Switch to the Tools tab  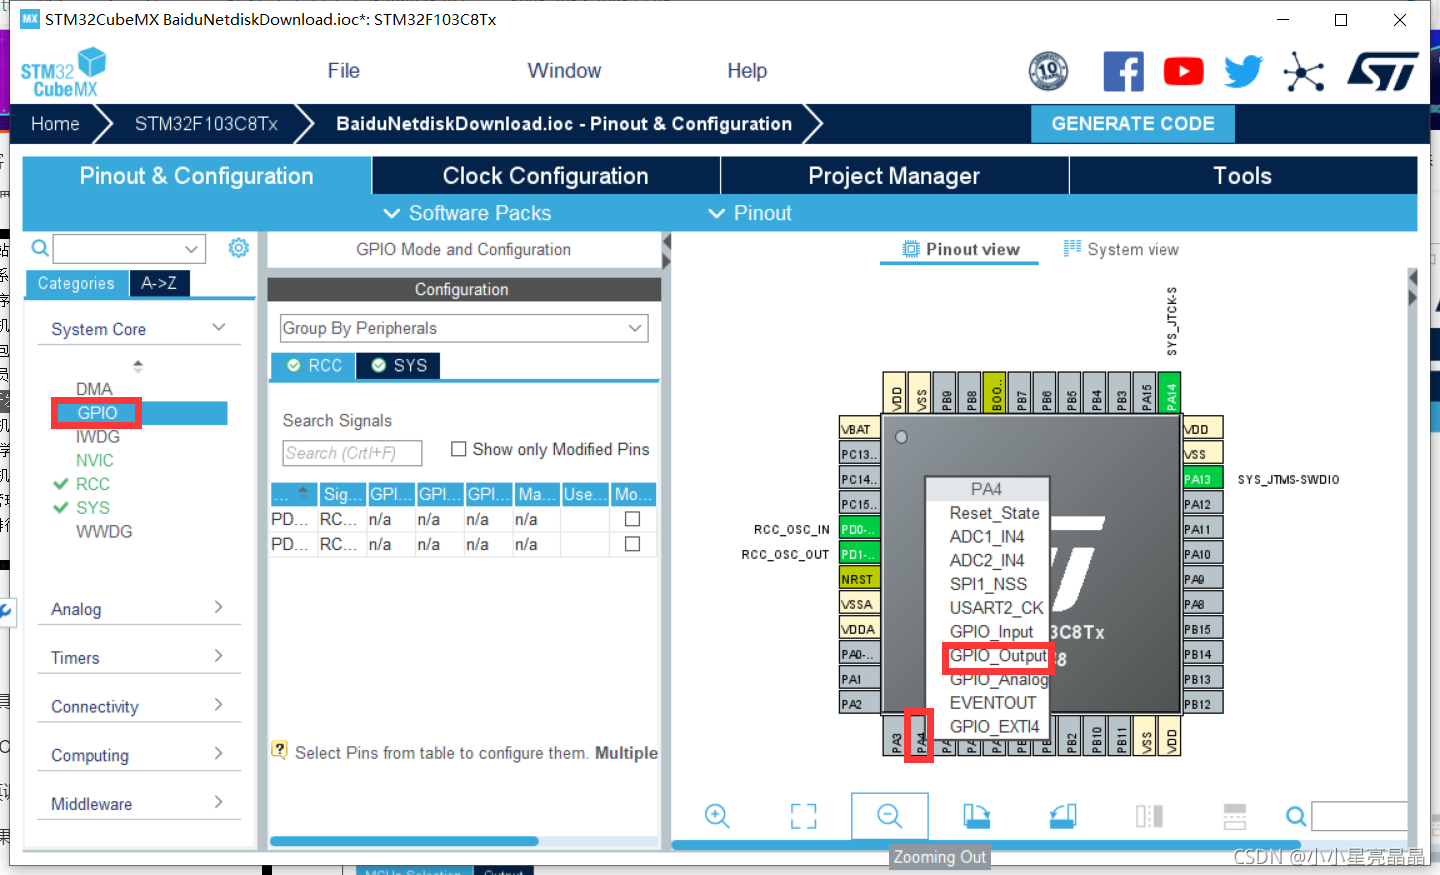pos(1243,176)
